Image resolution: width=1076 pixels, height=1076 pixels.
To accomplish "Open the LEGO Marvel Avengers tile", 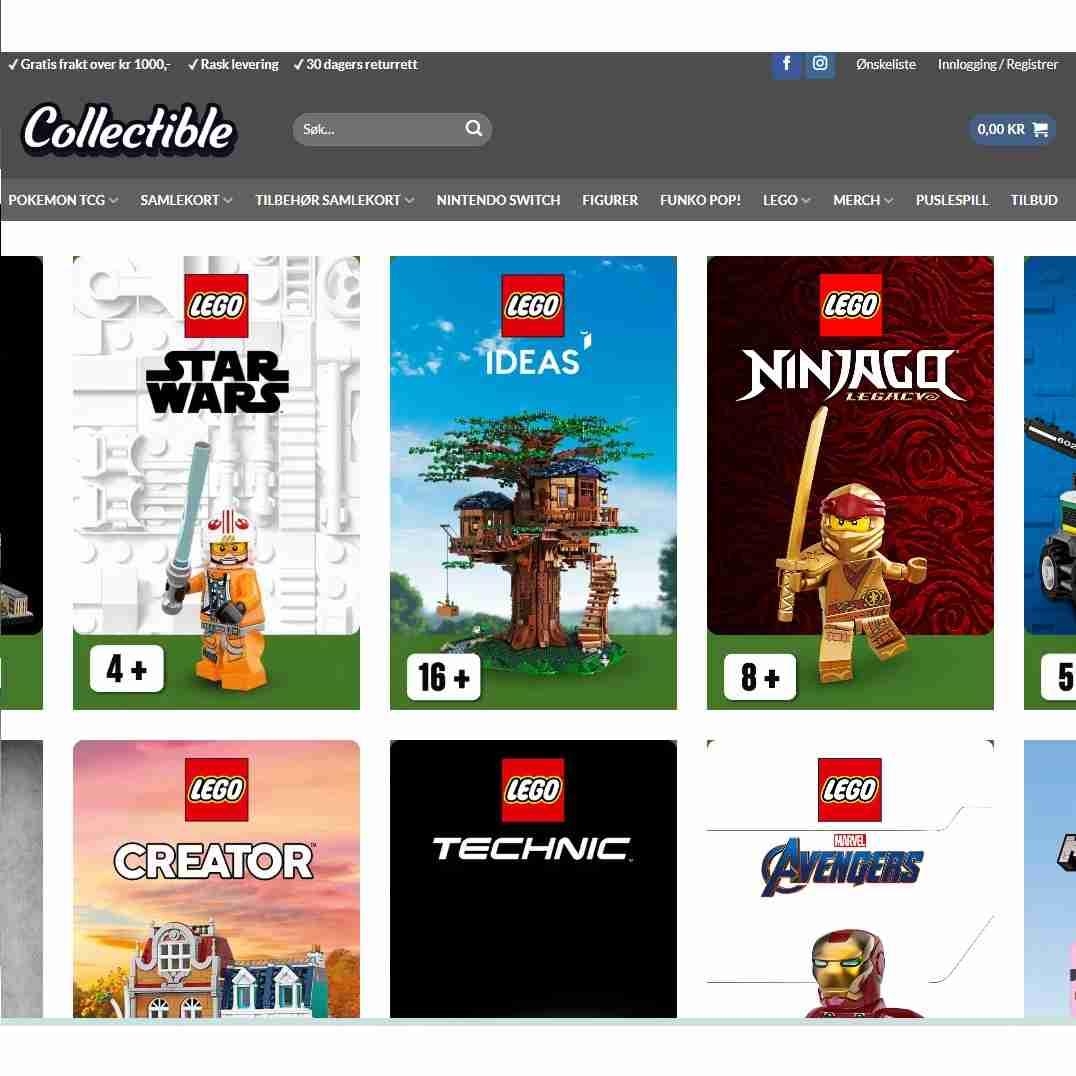I will pos(850,878).
